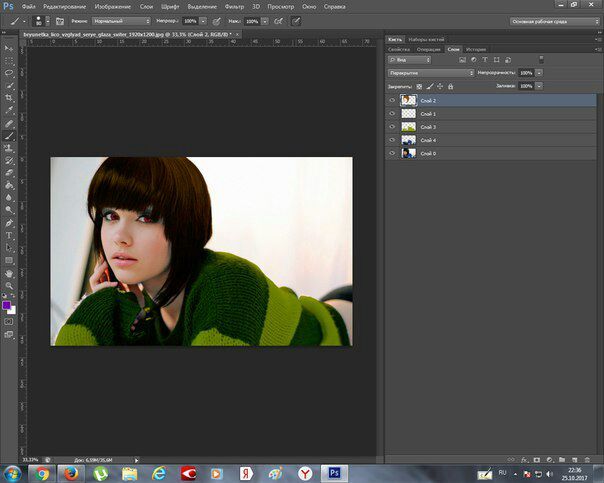Open brush Режим blend mode dropdown
The width and height of the screenshot is (604, 483).
click(121, 21)
